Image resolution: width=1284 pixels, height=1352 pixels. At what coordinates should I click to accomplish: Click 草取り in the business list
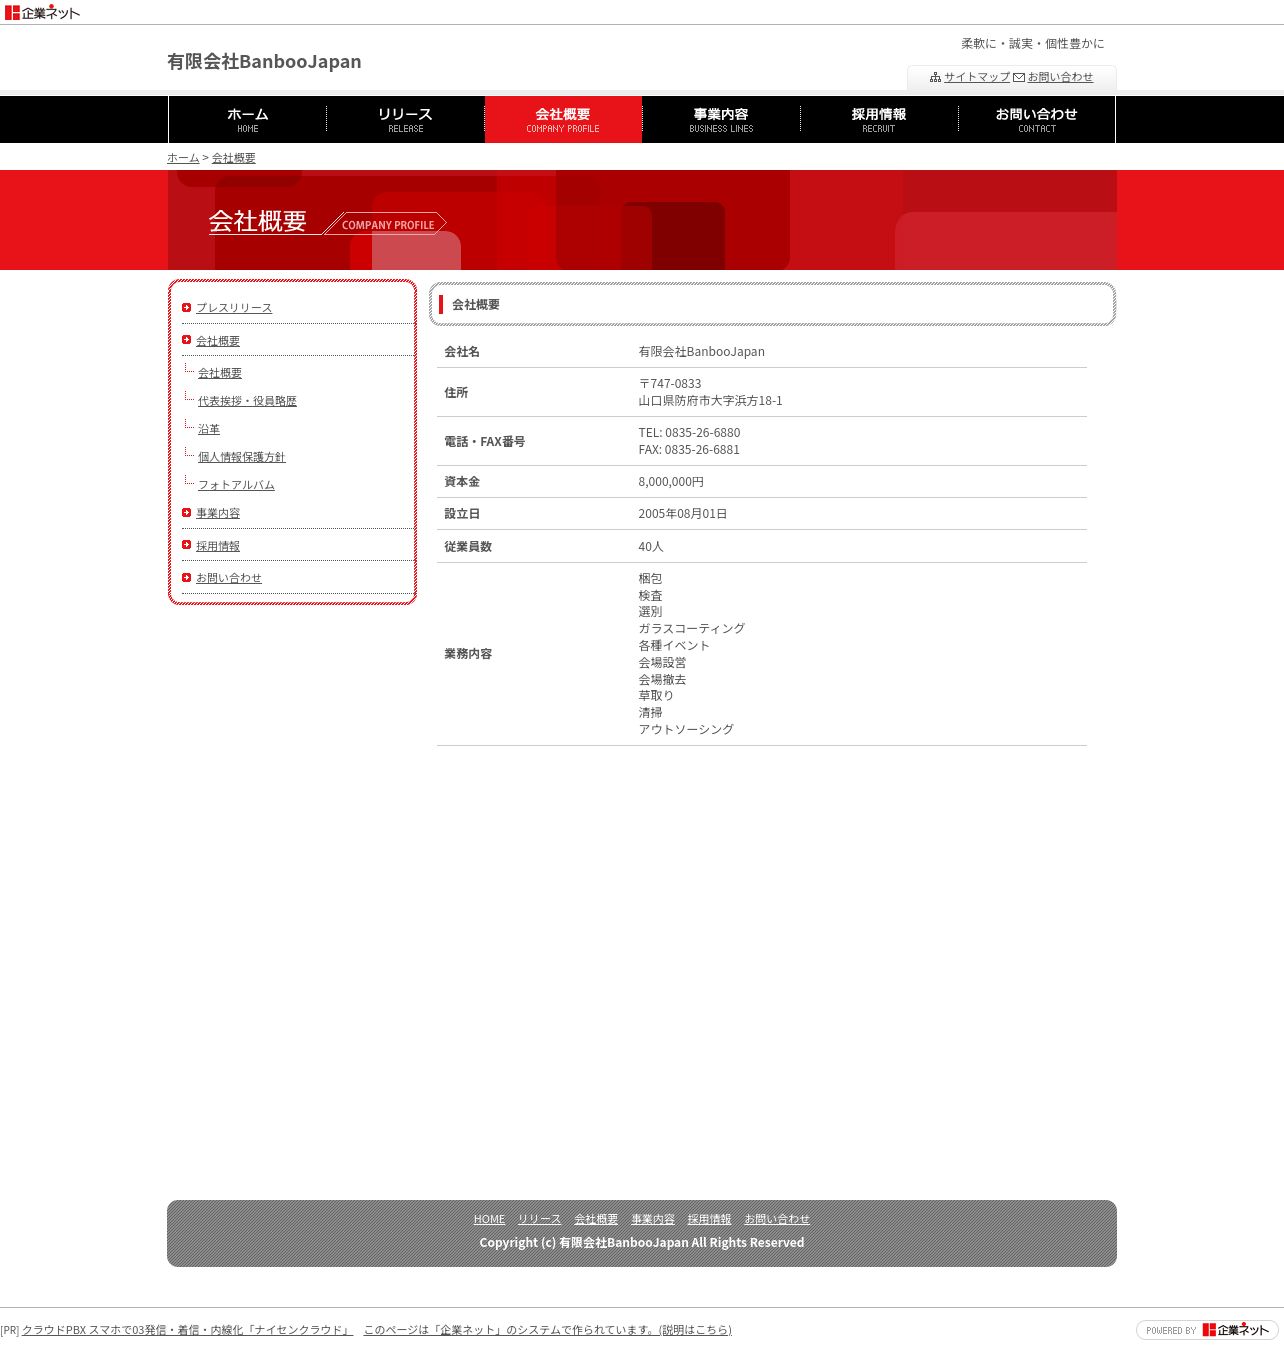pos(656,696)
